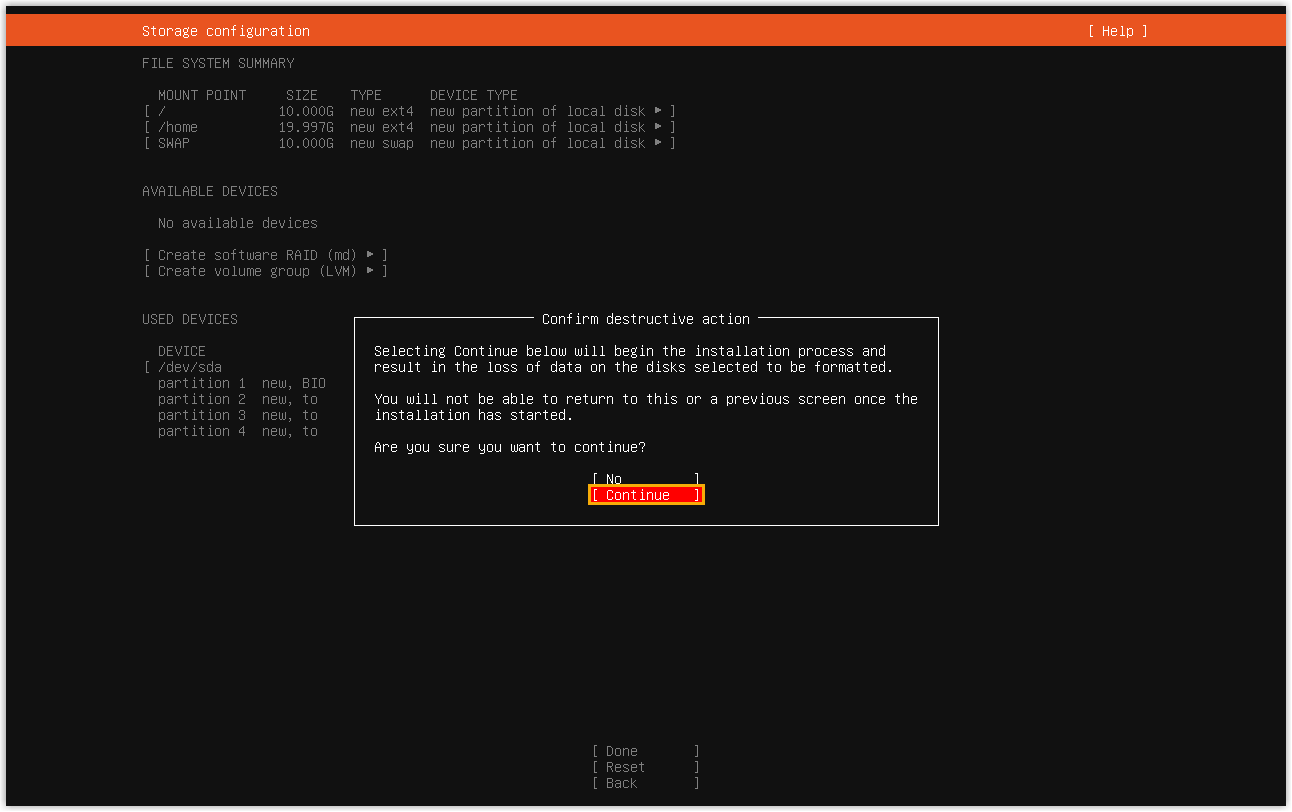
Task: Select partition 2 under /dev/sda
Action: click(201, 399)
